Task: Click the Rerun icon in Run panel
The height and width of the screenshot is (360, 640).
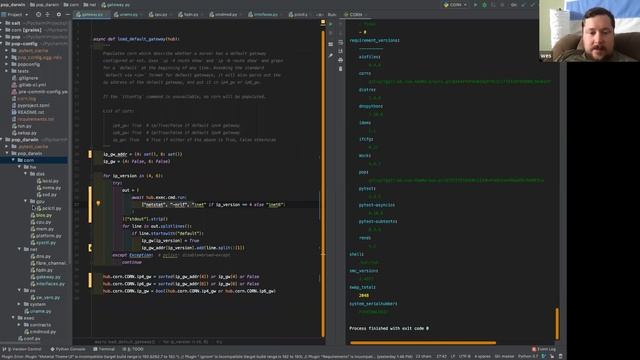Action: tap(331, 24)
